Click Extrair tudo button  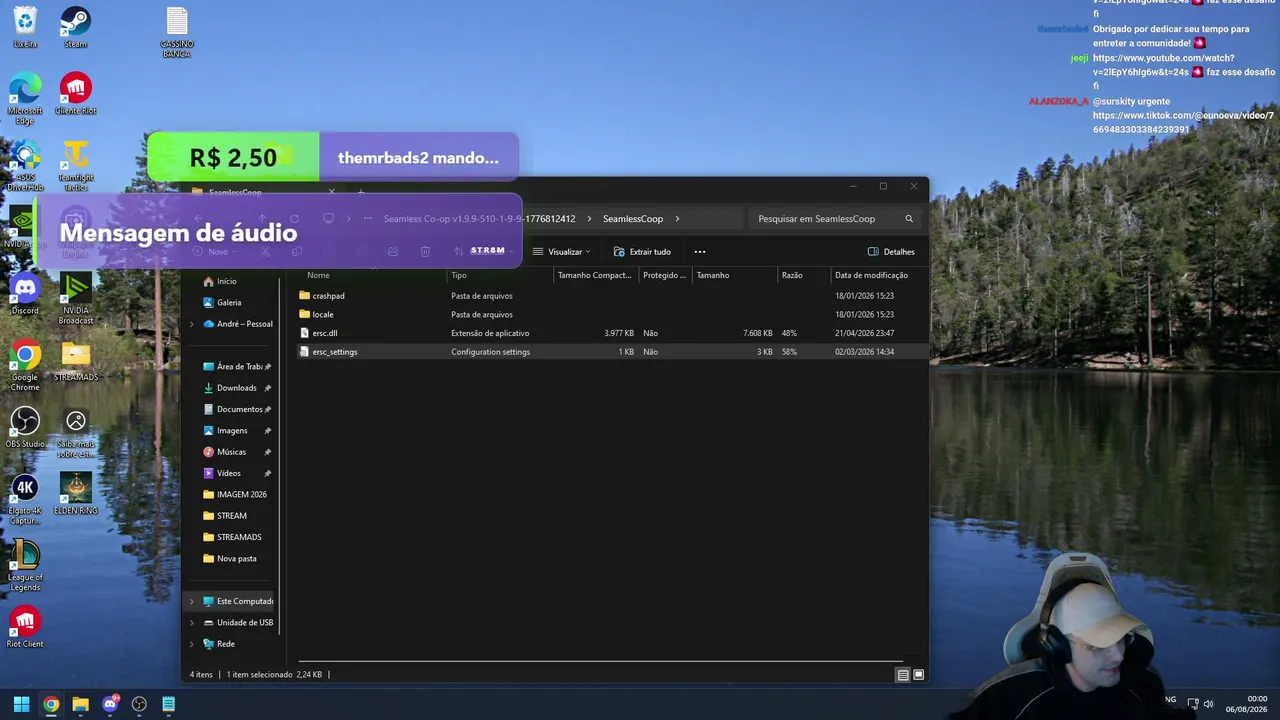tap(642, 252)
